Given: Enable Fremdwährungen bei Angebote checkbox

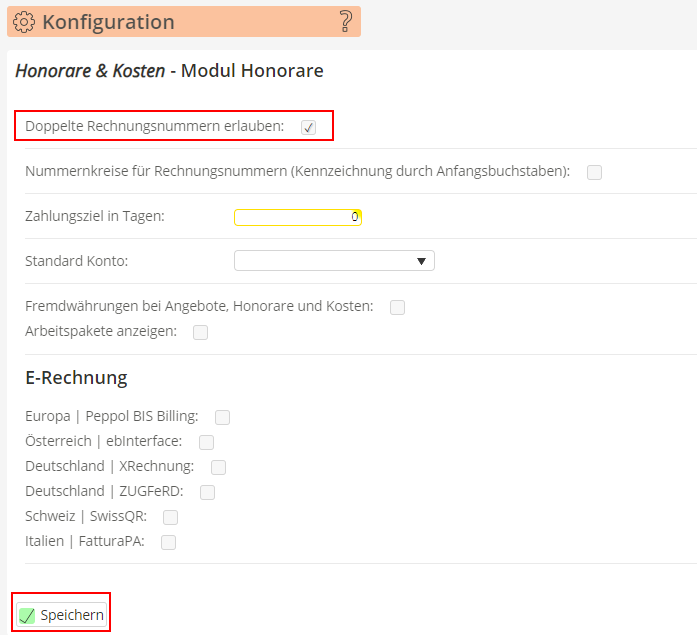Looking at the screenshot, I should [x=397, y=307].
